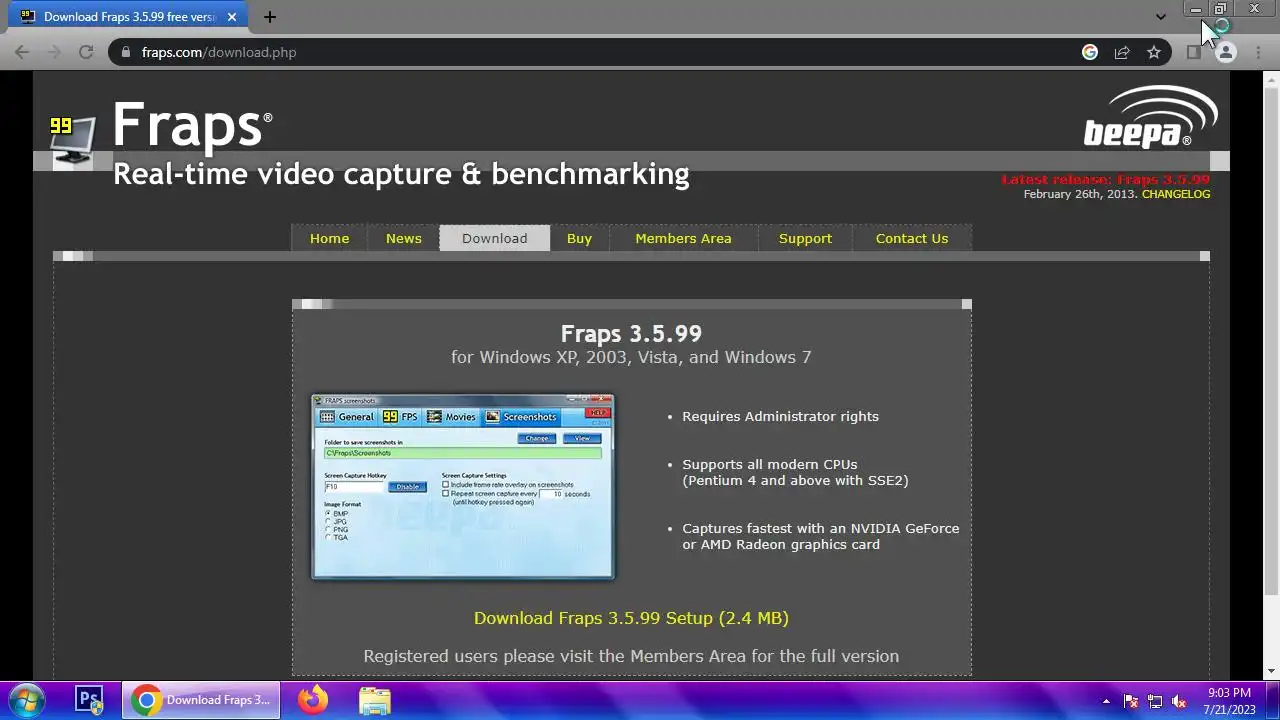1280x720 pixels.
Task: Open Firefox from the taskbar
Action: [313, 700]
